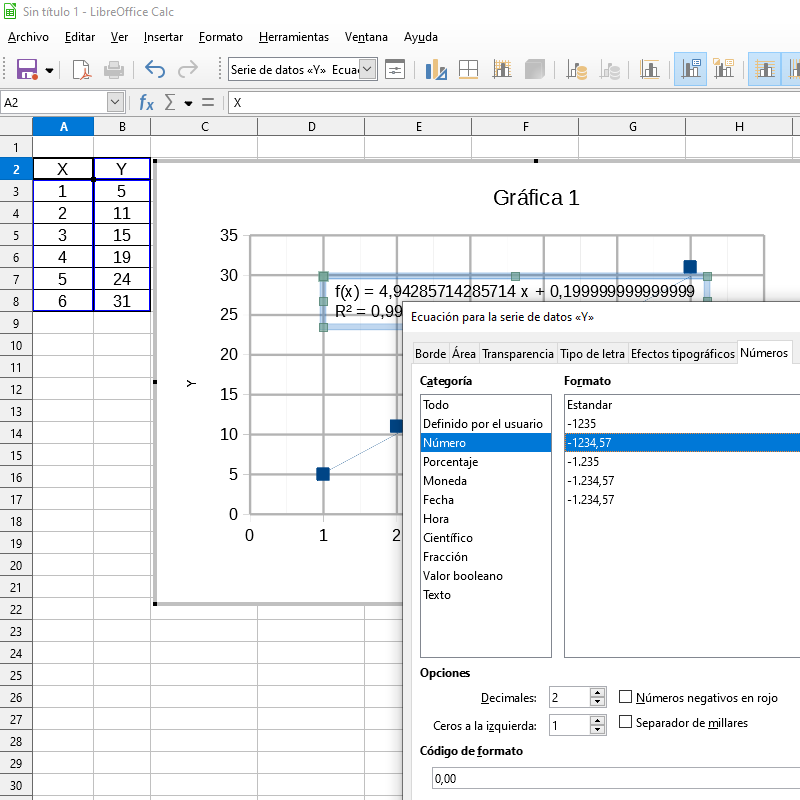Choose the Fracción category

coord(486,557)
